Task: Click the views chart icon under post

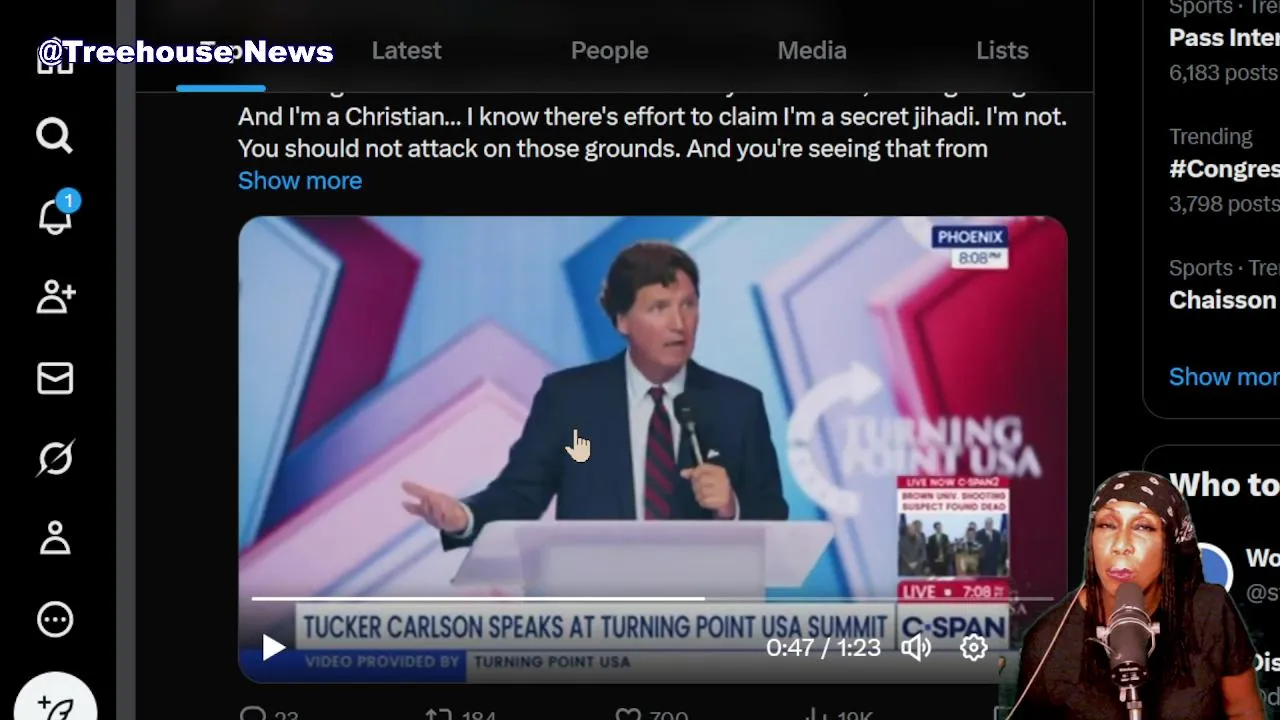Action: click(815, 714)
